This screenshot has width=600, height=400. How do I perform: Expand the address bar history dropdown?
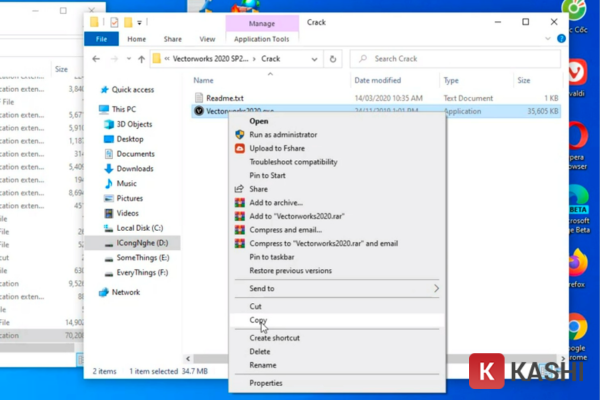coord(314,59)
